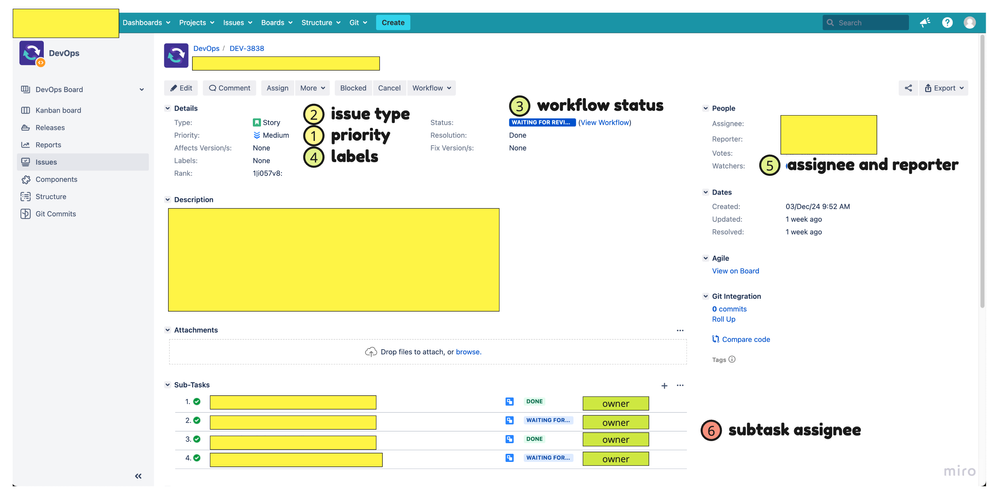Select Issues in the sidebar
This screenshot has height=499, width=999.
(83, 162)
